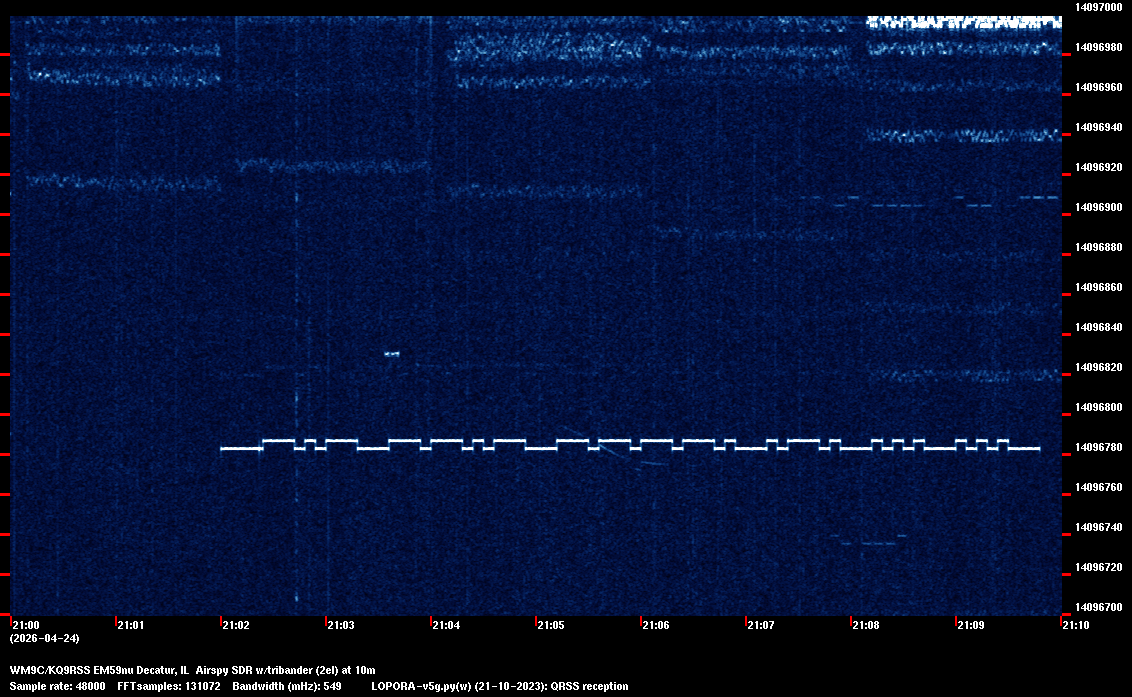Screen dimensions: 1132x697
Task: Click the LOPORA-v5g.py QRSS reception text
Action: click(x=500, y=687)
